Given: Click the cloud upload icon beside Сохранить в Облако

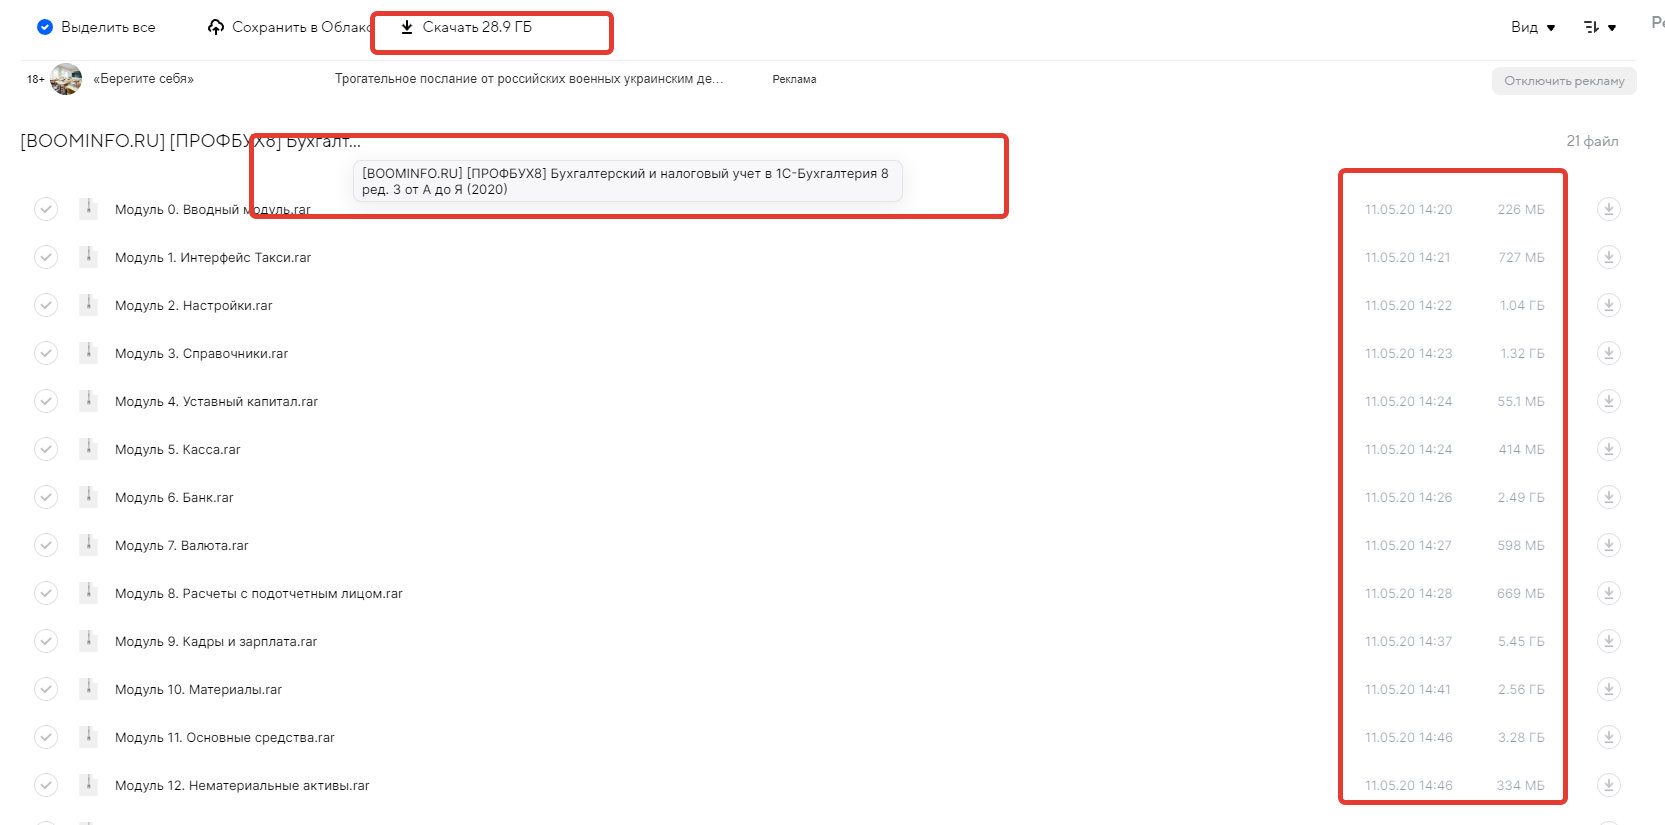Looking at the screenshot, I should (216, 27).
